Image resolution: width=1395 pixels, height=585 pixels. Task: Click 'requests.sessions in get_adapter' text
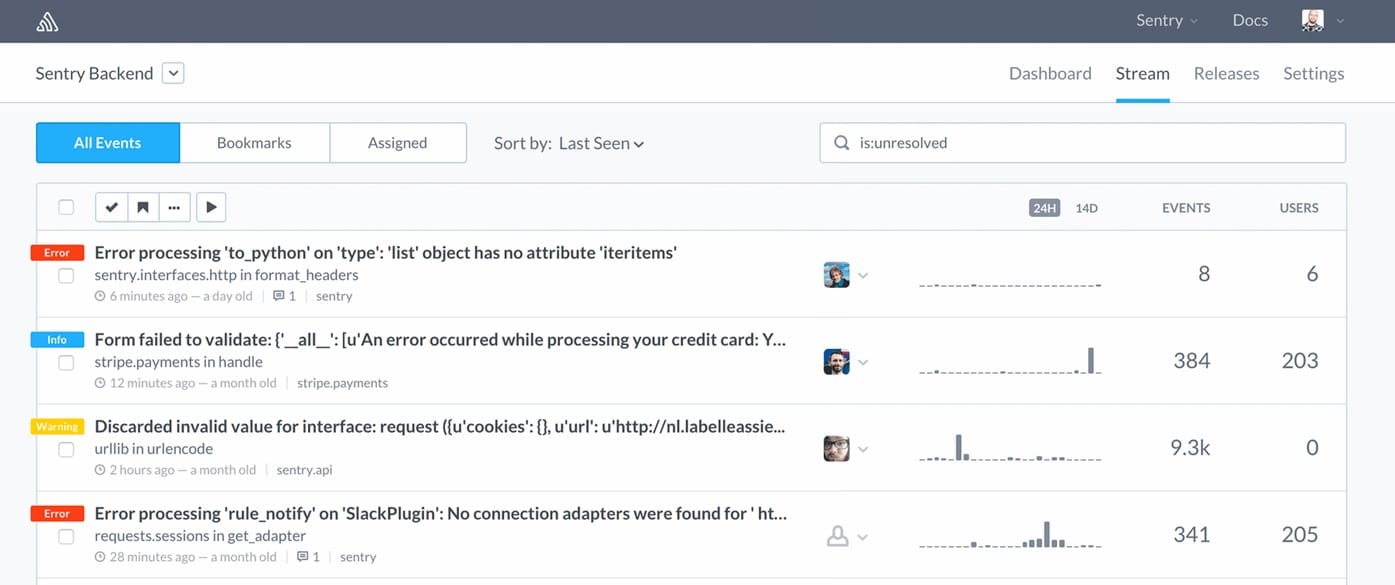[x=200, y=536]
